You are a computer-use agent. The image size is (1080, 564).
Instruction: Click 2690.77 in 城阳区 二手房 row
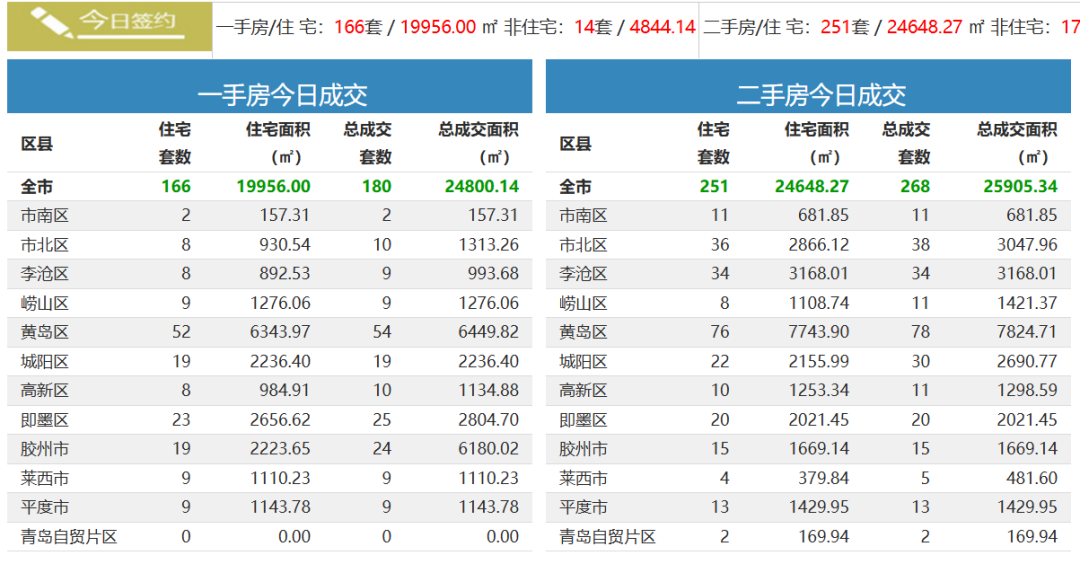pyautogui.click(x=1027, y=362)
